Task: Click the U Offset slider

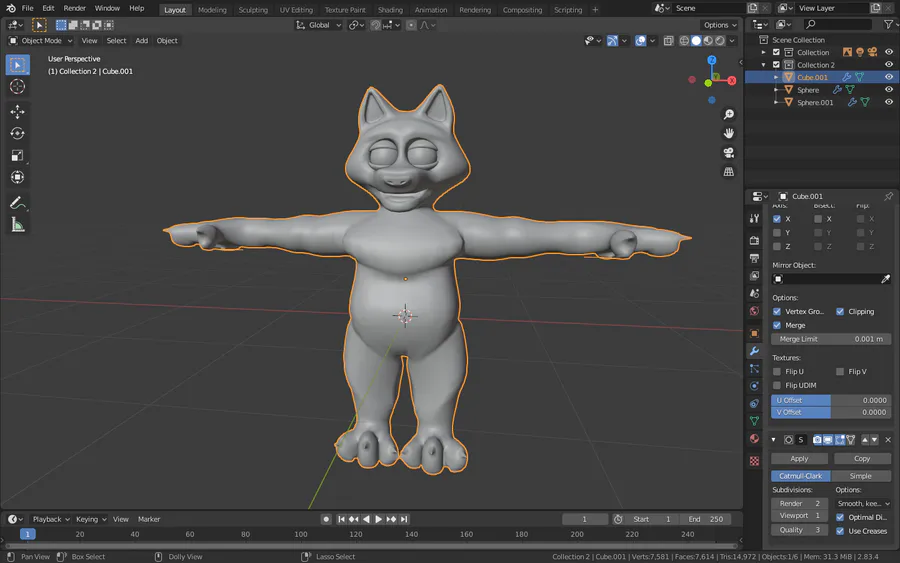Action: point(831,401)
